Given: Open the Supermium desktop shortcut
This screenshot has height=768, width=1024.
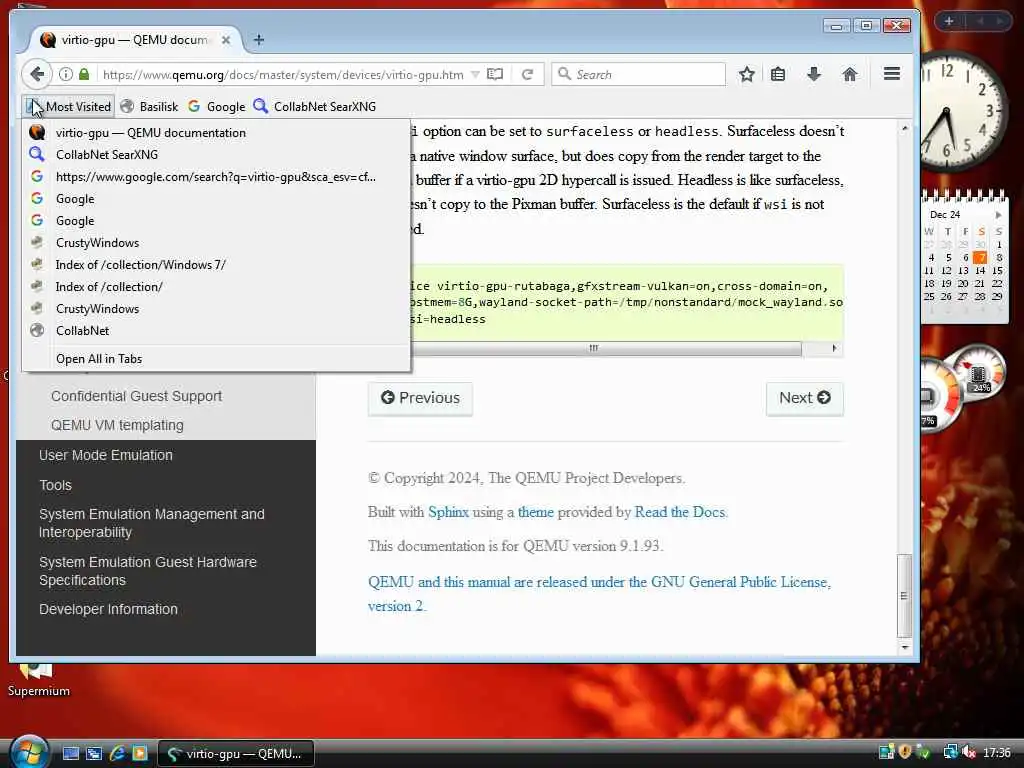Looking at the screenshot, I should tap(38, 679).
